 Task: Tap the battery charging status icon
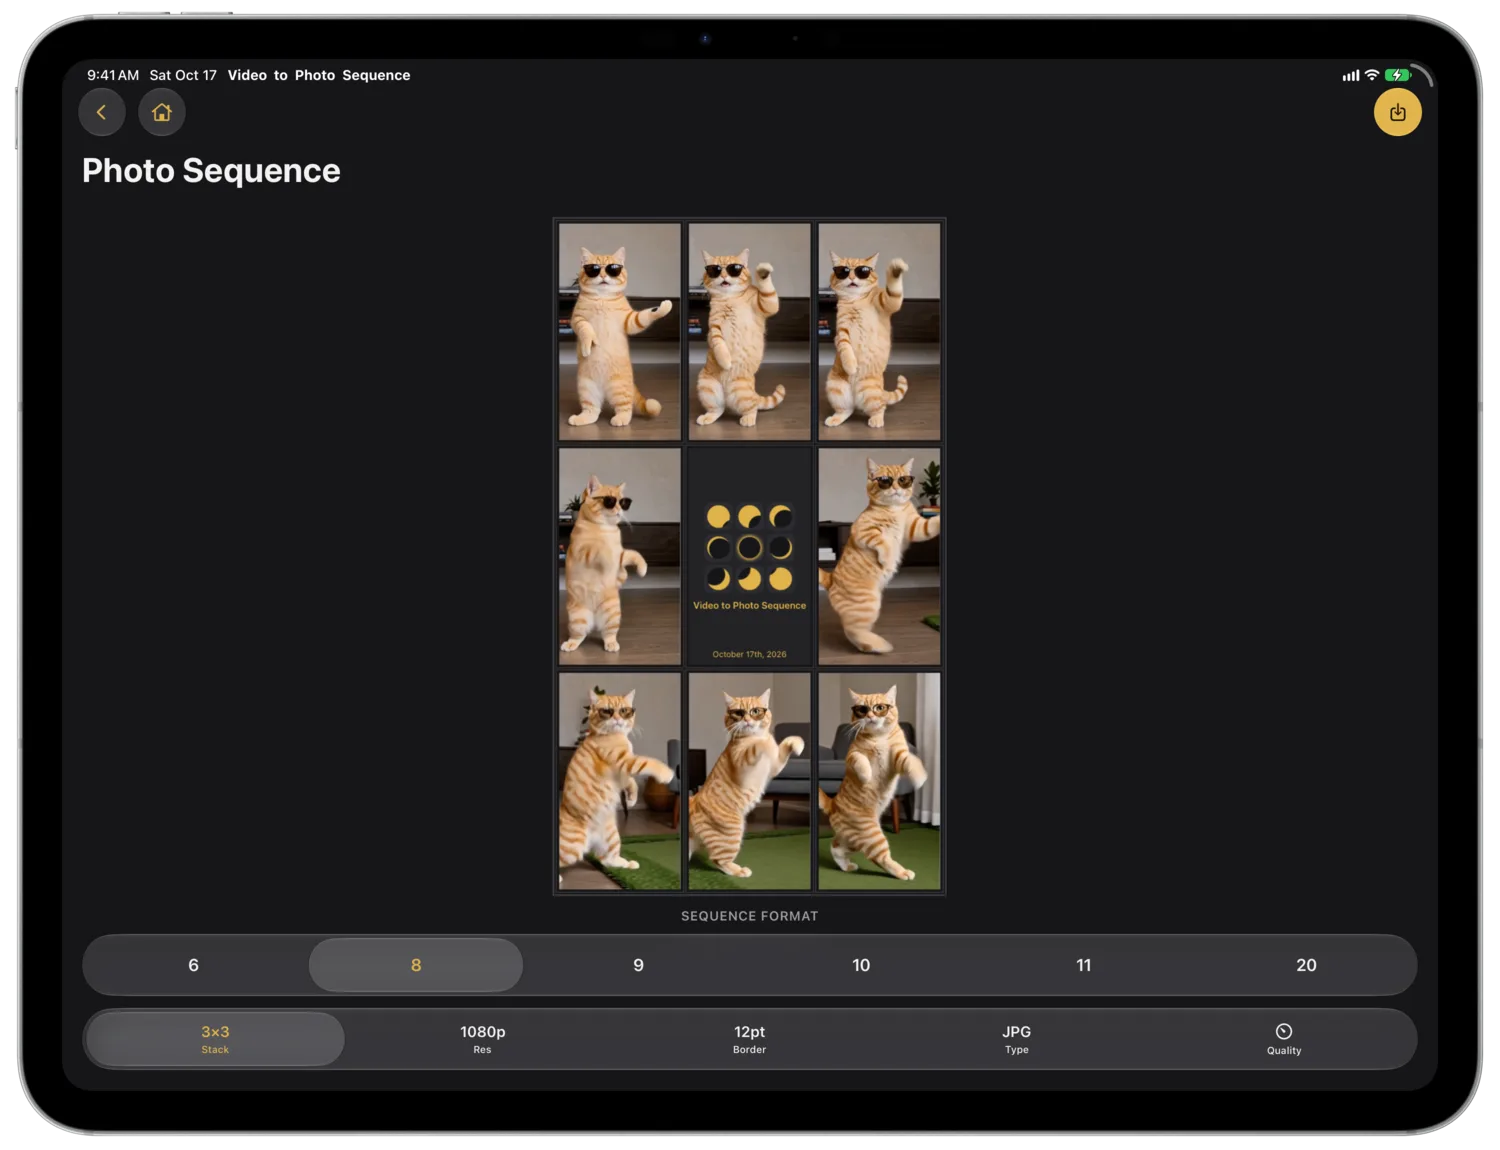[1397, 75]
